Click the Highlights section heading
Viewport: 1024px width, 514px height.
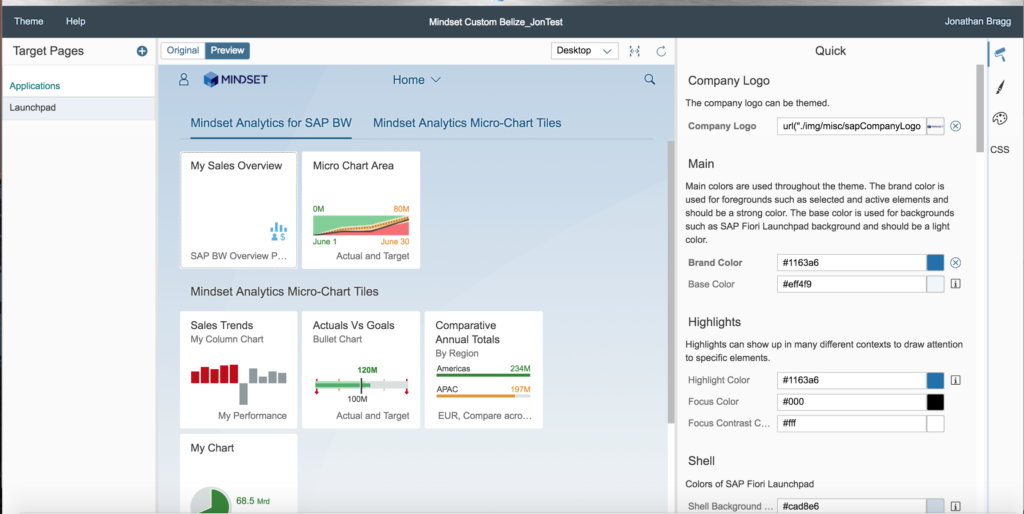(714, 322)
